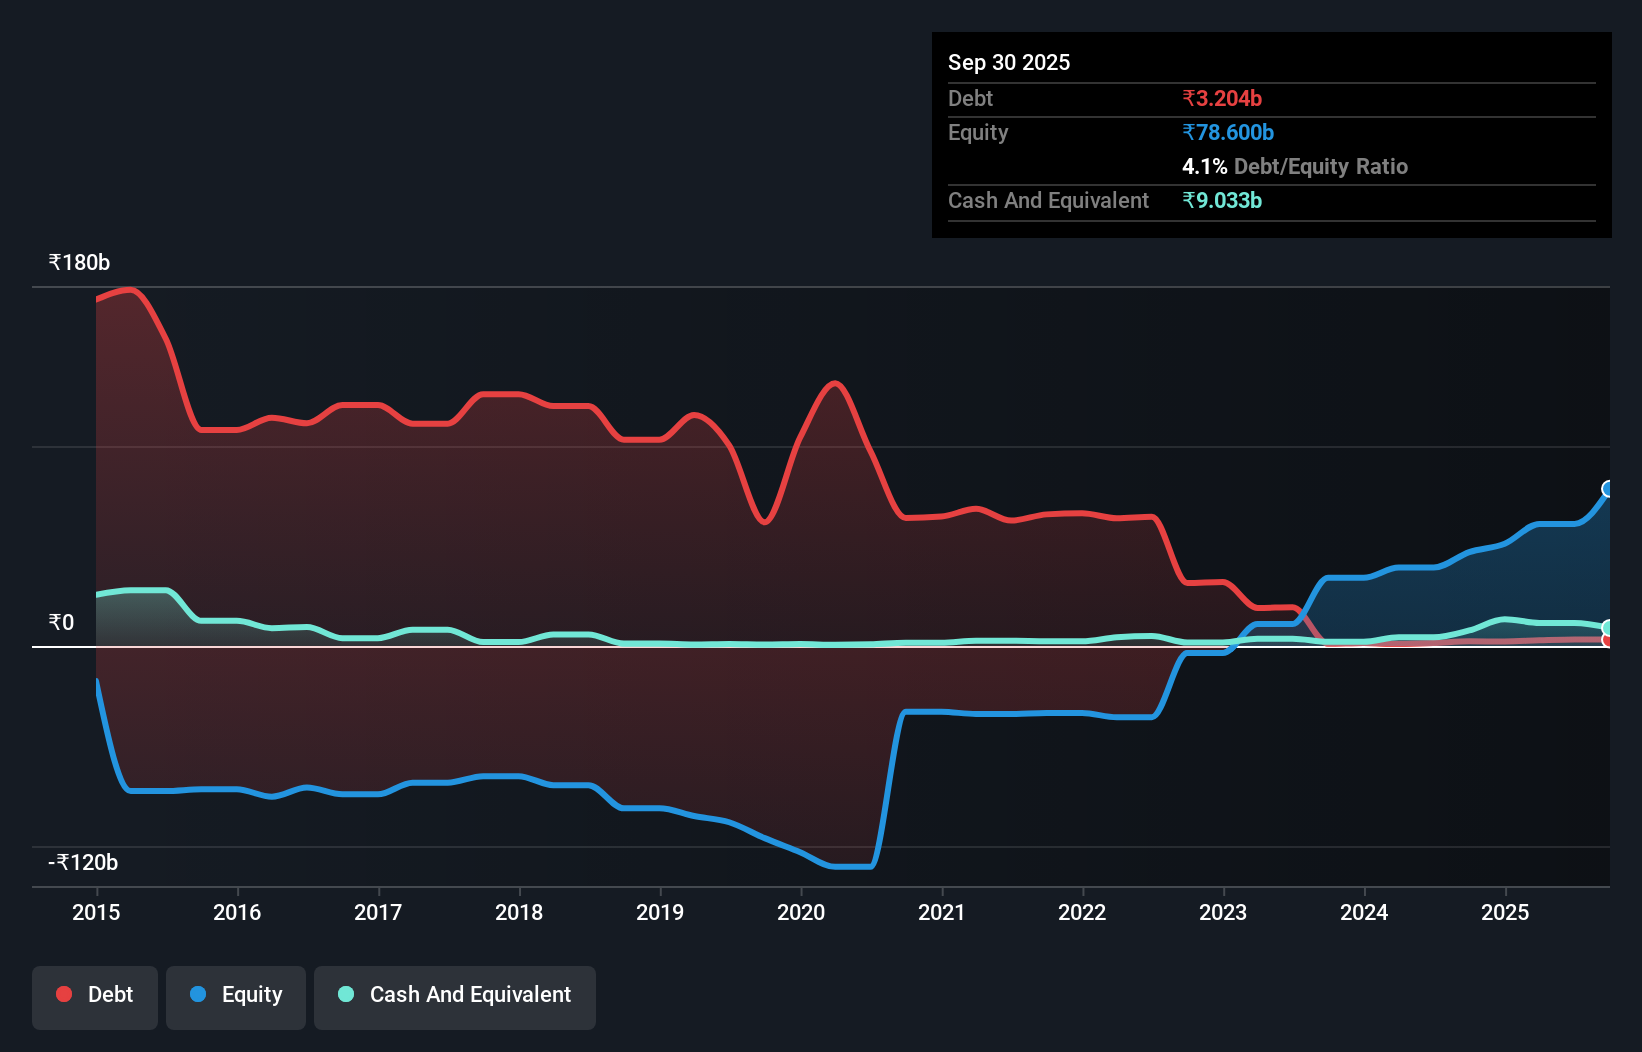Select the 2025 year label on axis
The width and height of the screenshot is (1642, 1052).
[x=1506, y=913]
